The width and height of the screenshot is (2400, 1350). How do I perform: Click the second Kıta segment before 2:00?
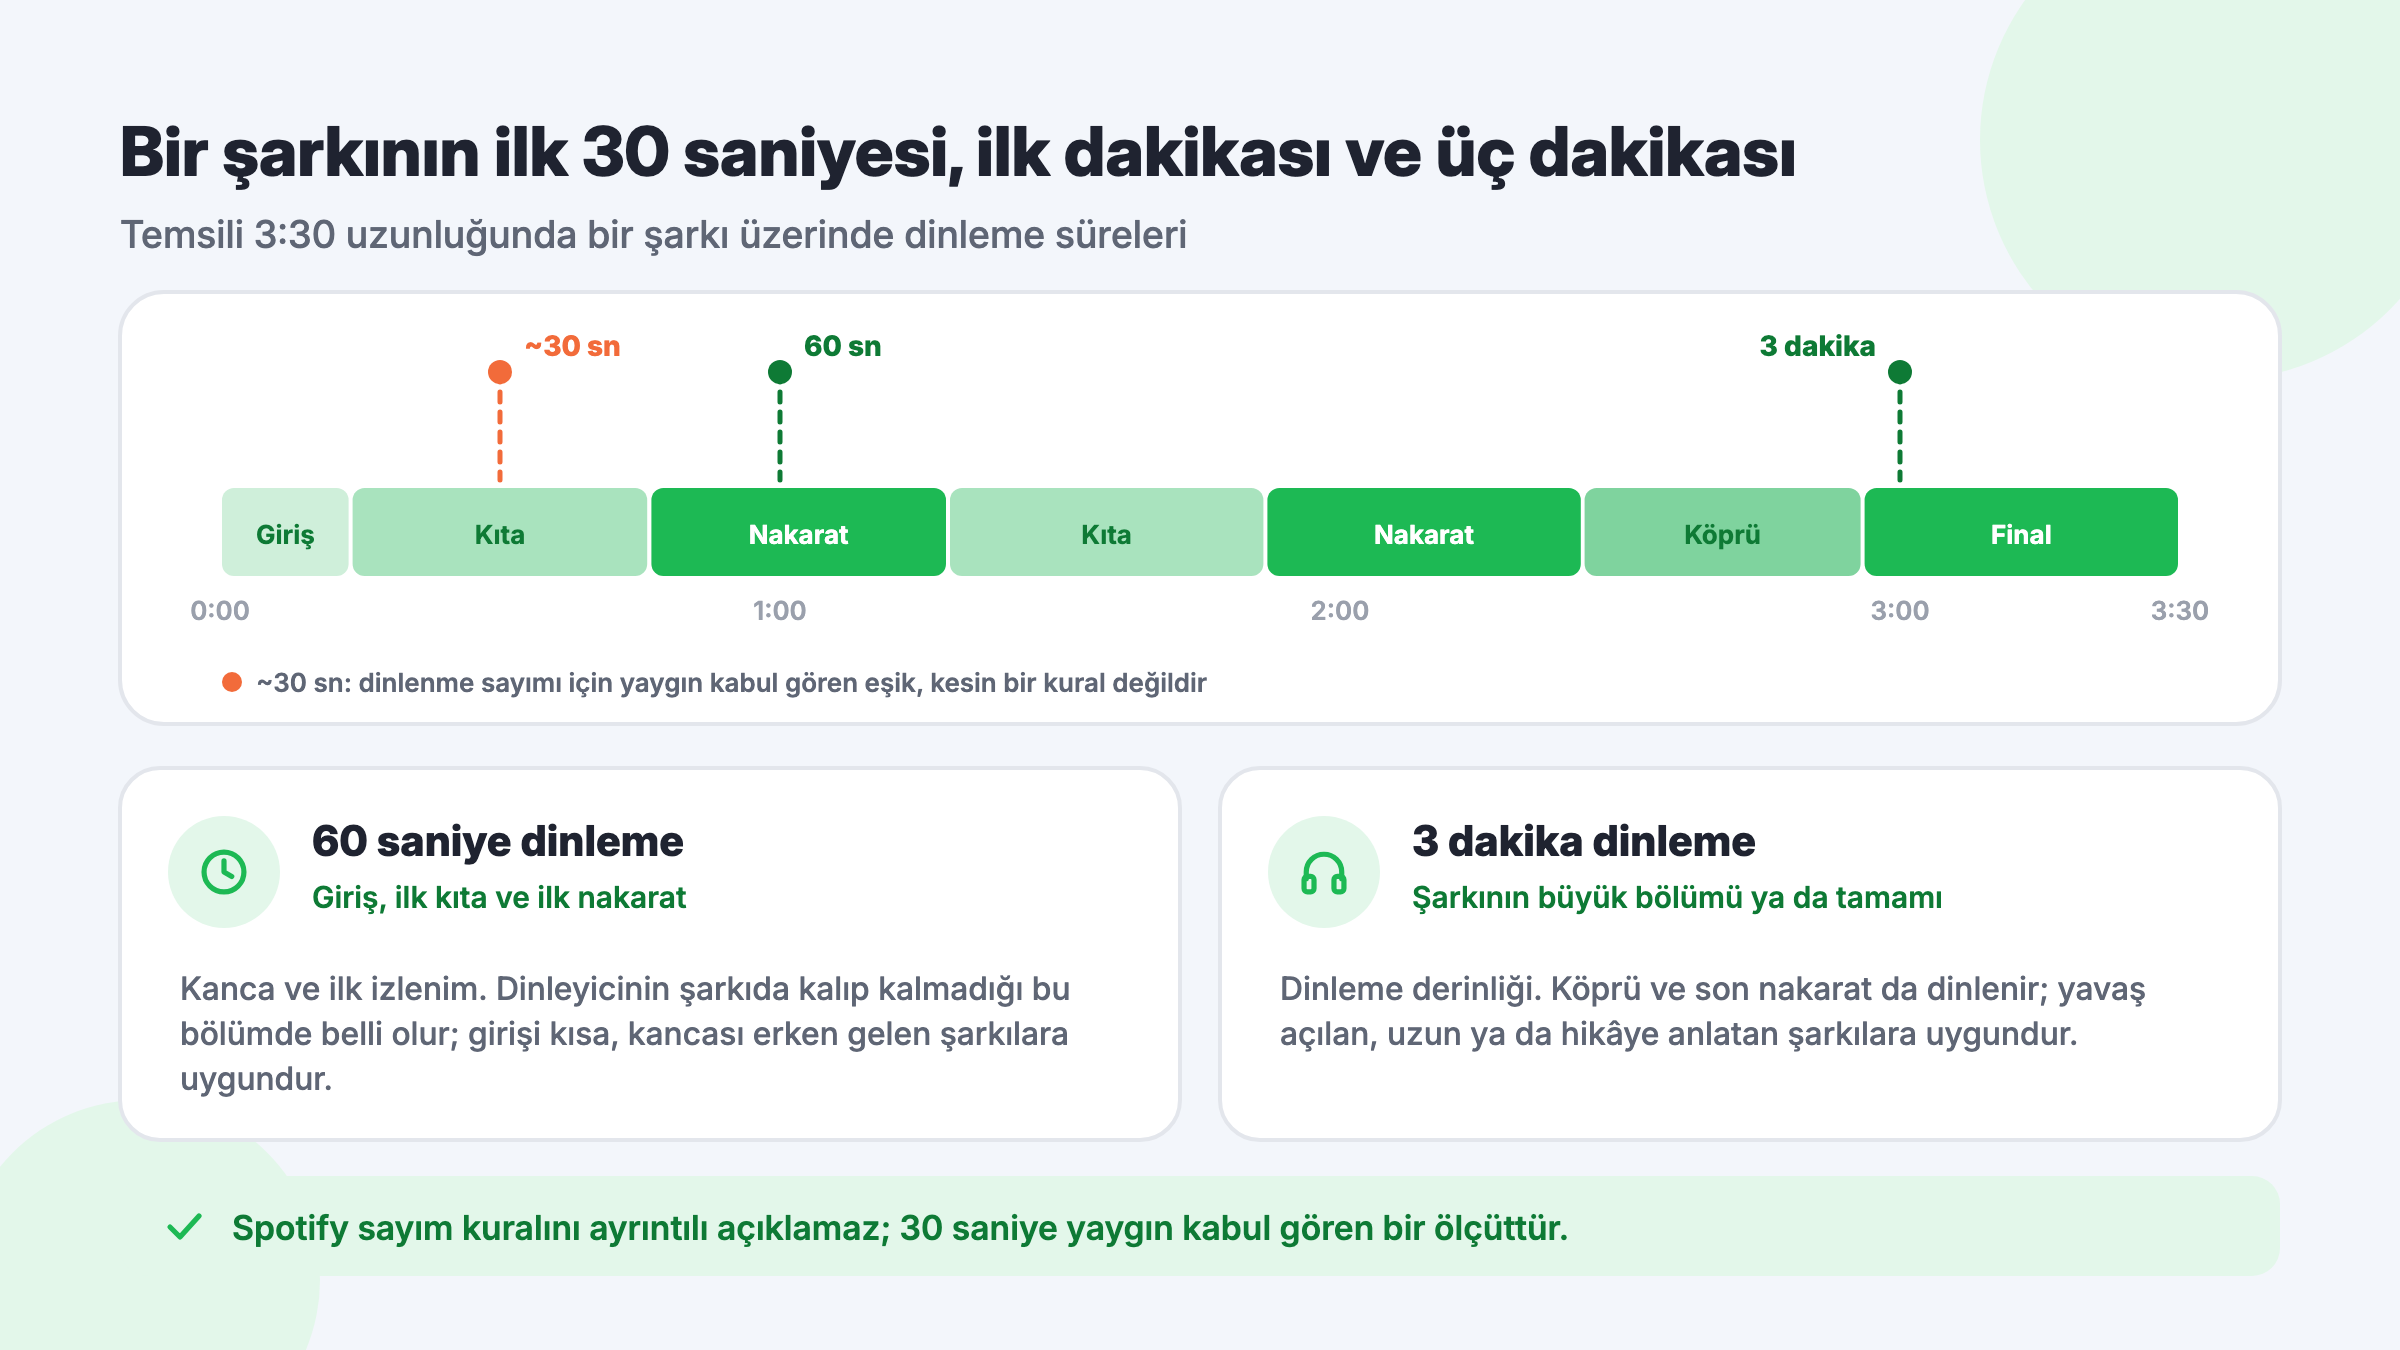click(1106, 532)
